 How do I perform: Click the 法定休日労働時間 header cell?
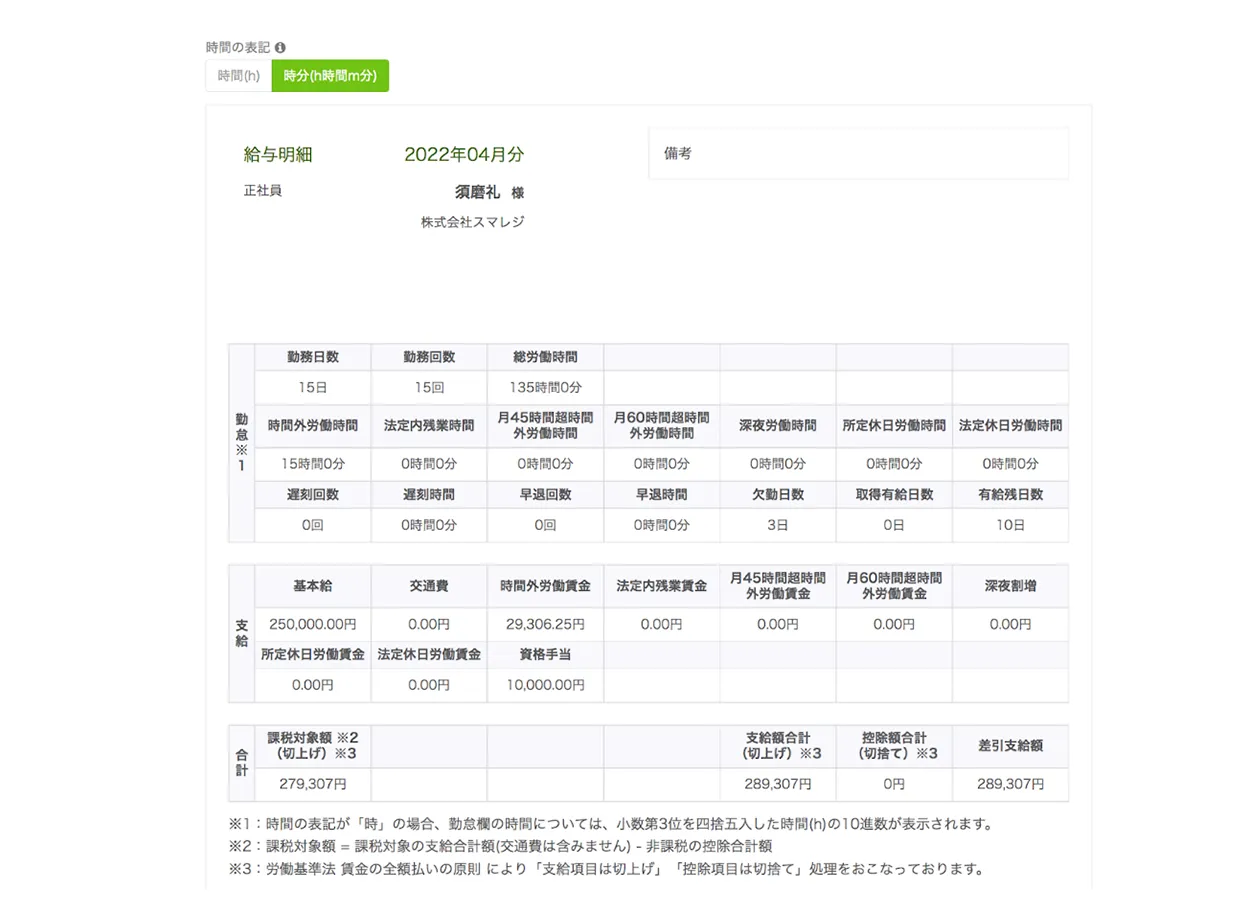tap(1010, 425)
